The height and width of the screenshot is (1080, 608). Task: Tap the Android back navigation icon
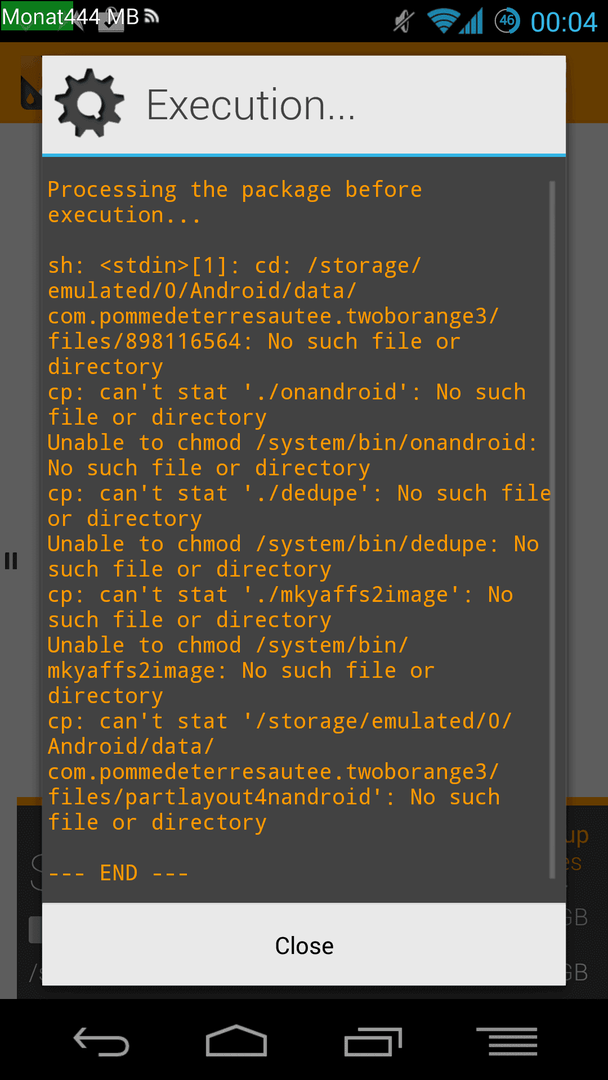pos(101,1041)
